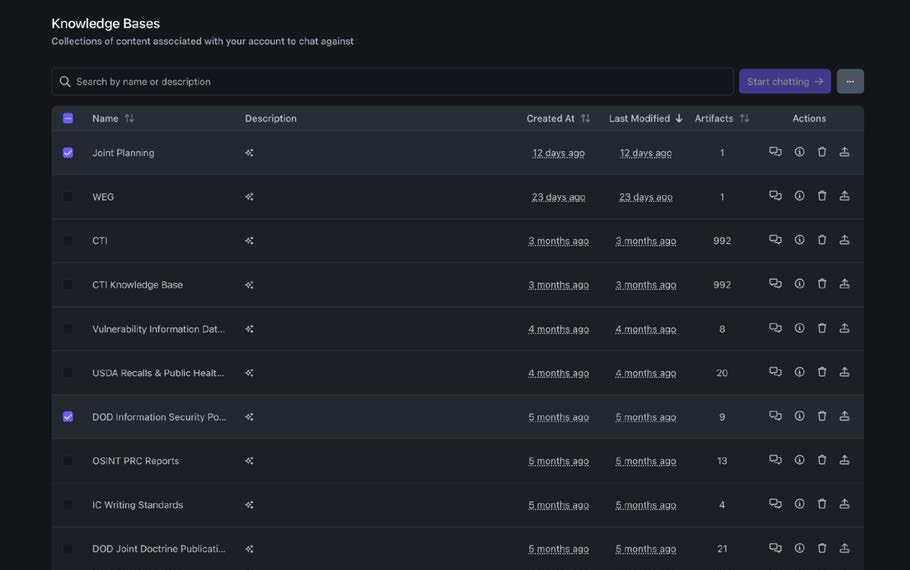Check the WEG row checkbox
The width and height of the screenshot is (910, 570).
click(x=68, y=197)
